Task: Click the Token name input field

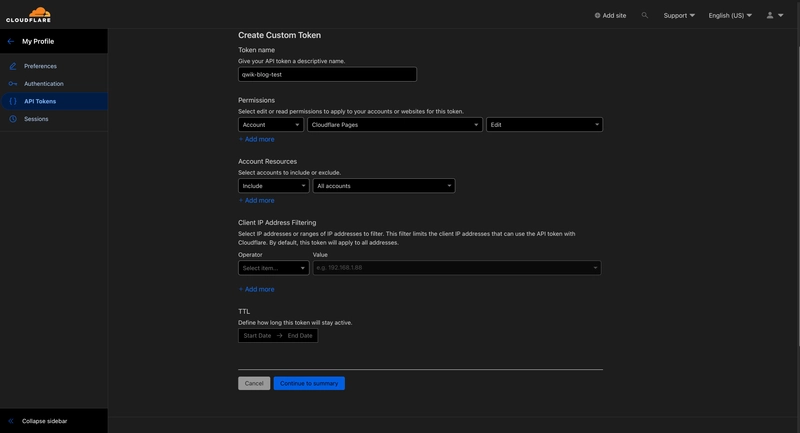Action: coord(327,74)
